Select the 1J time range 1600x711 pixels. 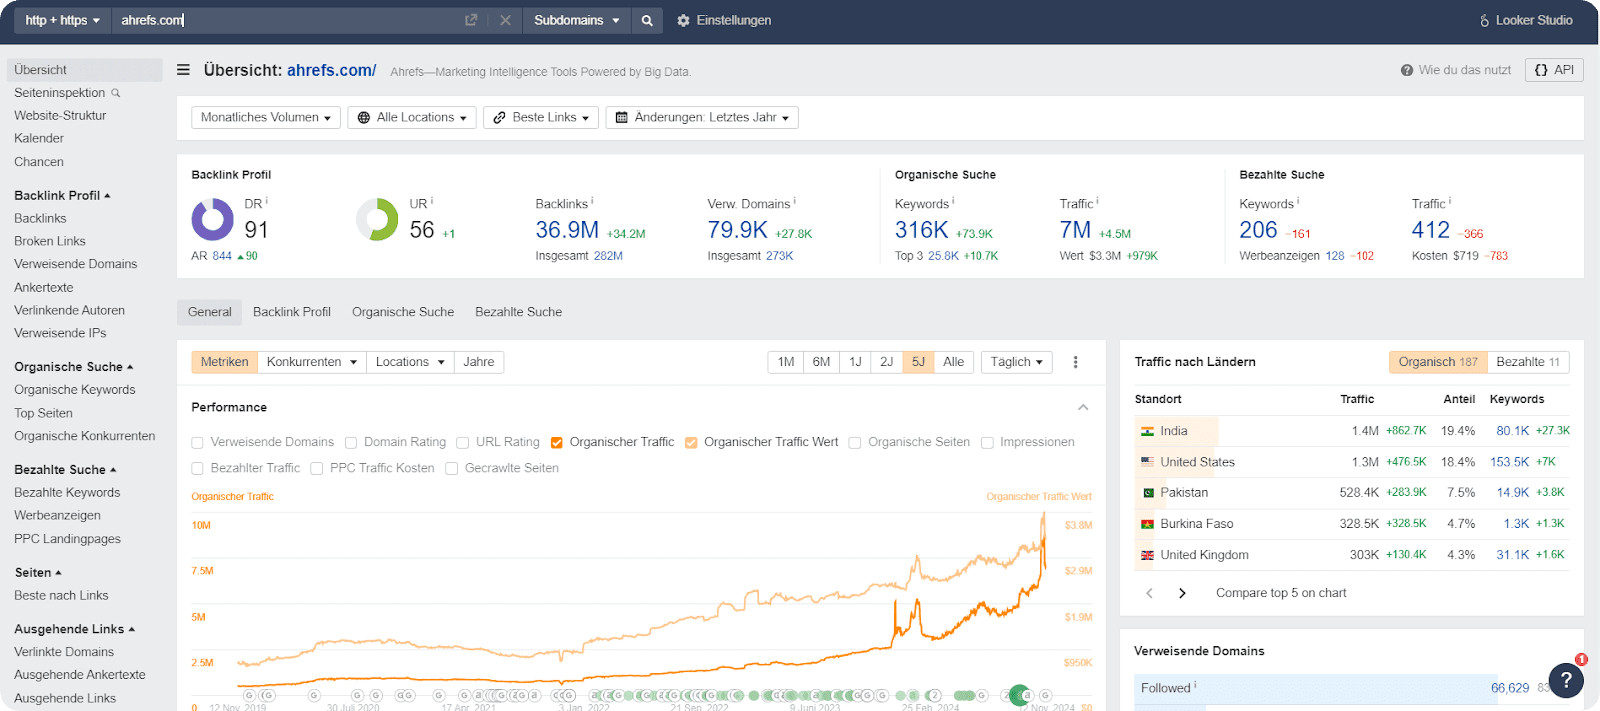pyautogui.click(x=855, y=362)
